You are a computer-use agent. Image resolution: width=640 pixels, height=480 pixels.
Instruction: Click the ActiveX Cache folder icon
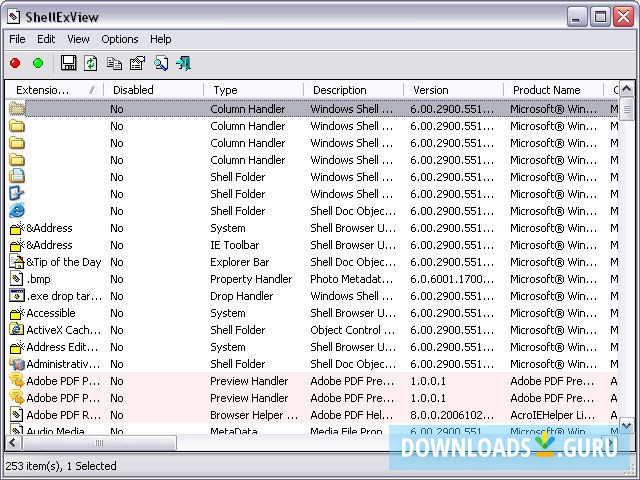click(17, 330)
